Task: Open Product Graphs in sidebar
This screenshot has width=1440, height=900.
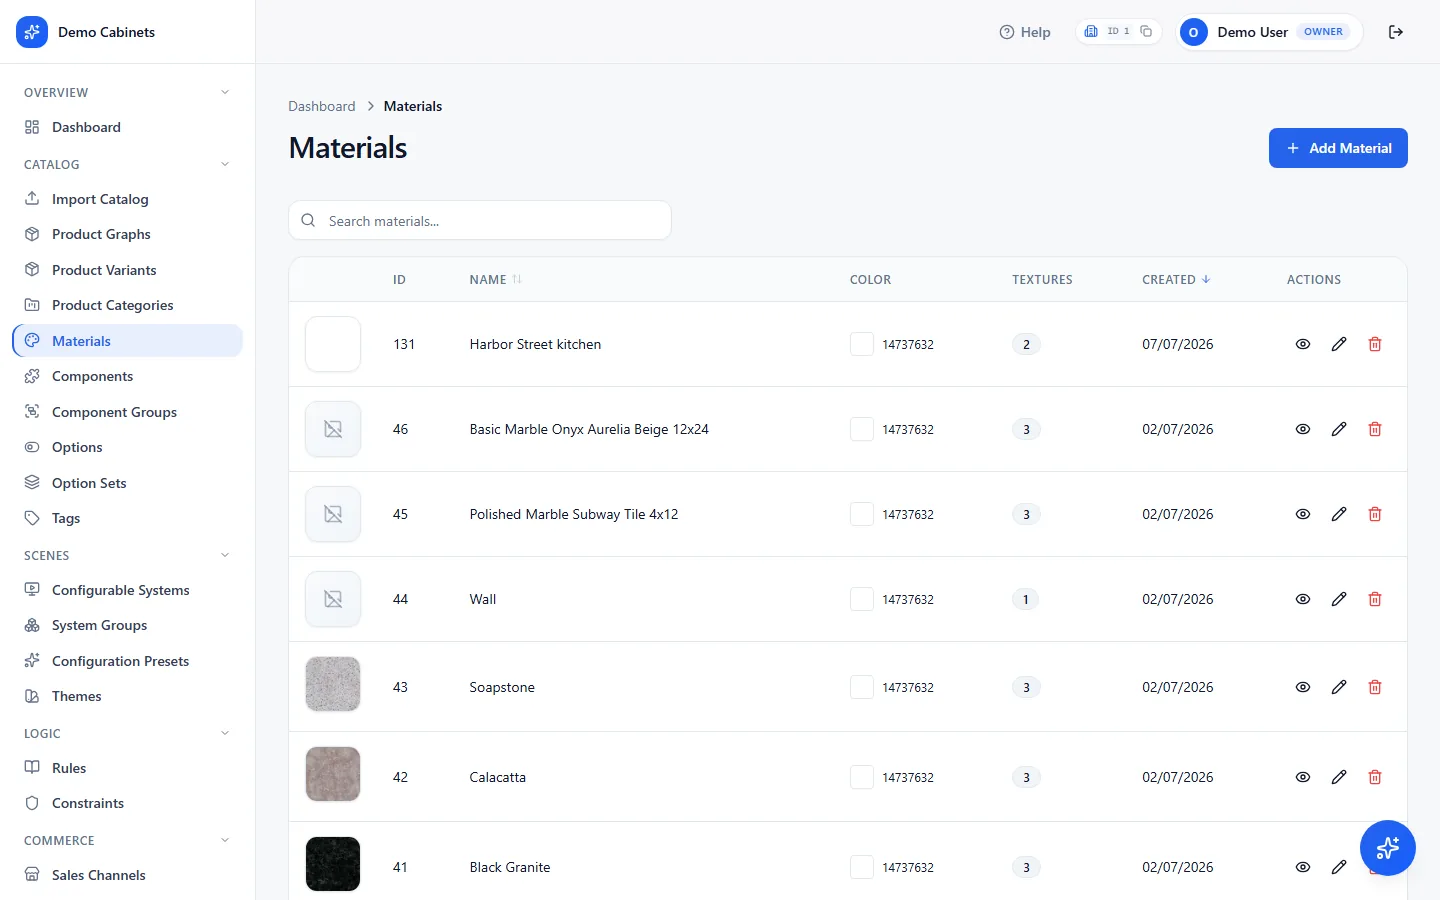Action: (x=127, y=234)
